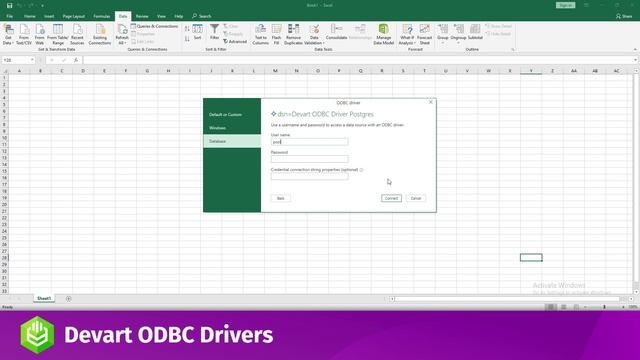Add a new sheet
Viewport: 640px width, 360px height.
[x=69, y=299]
